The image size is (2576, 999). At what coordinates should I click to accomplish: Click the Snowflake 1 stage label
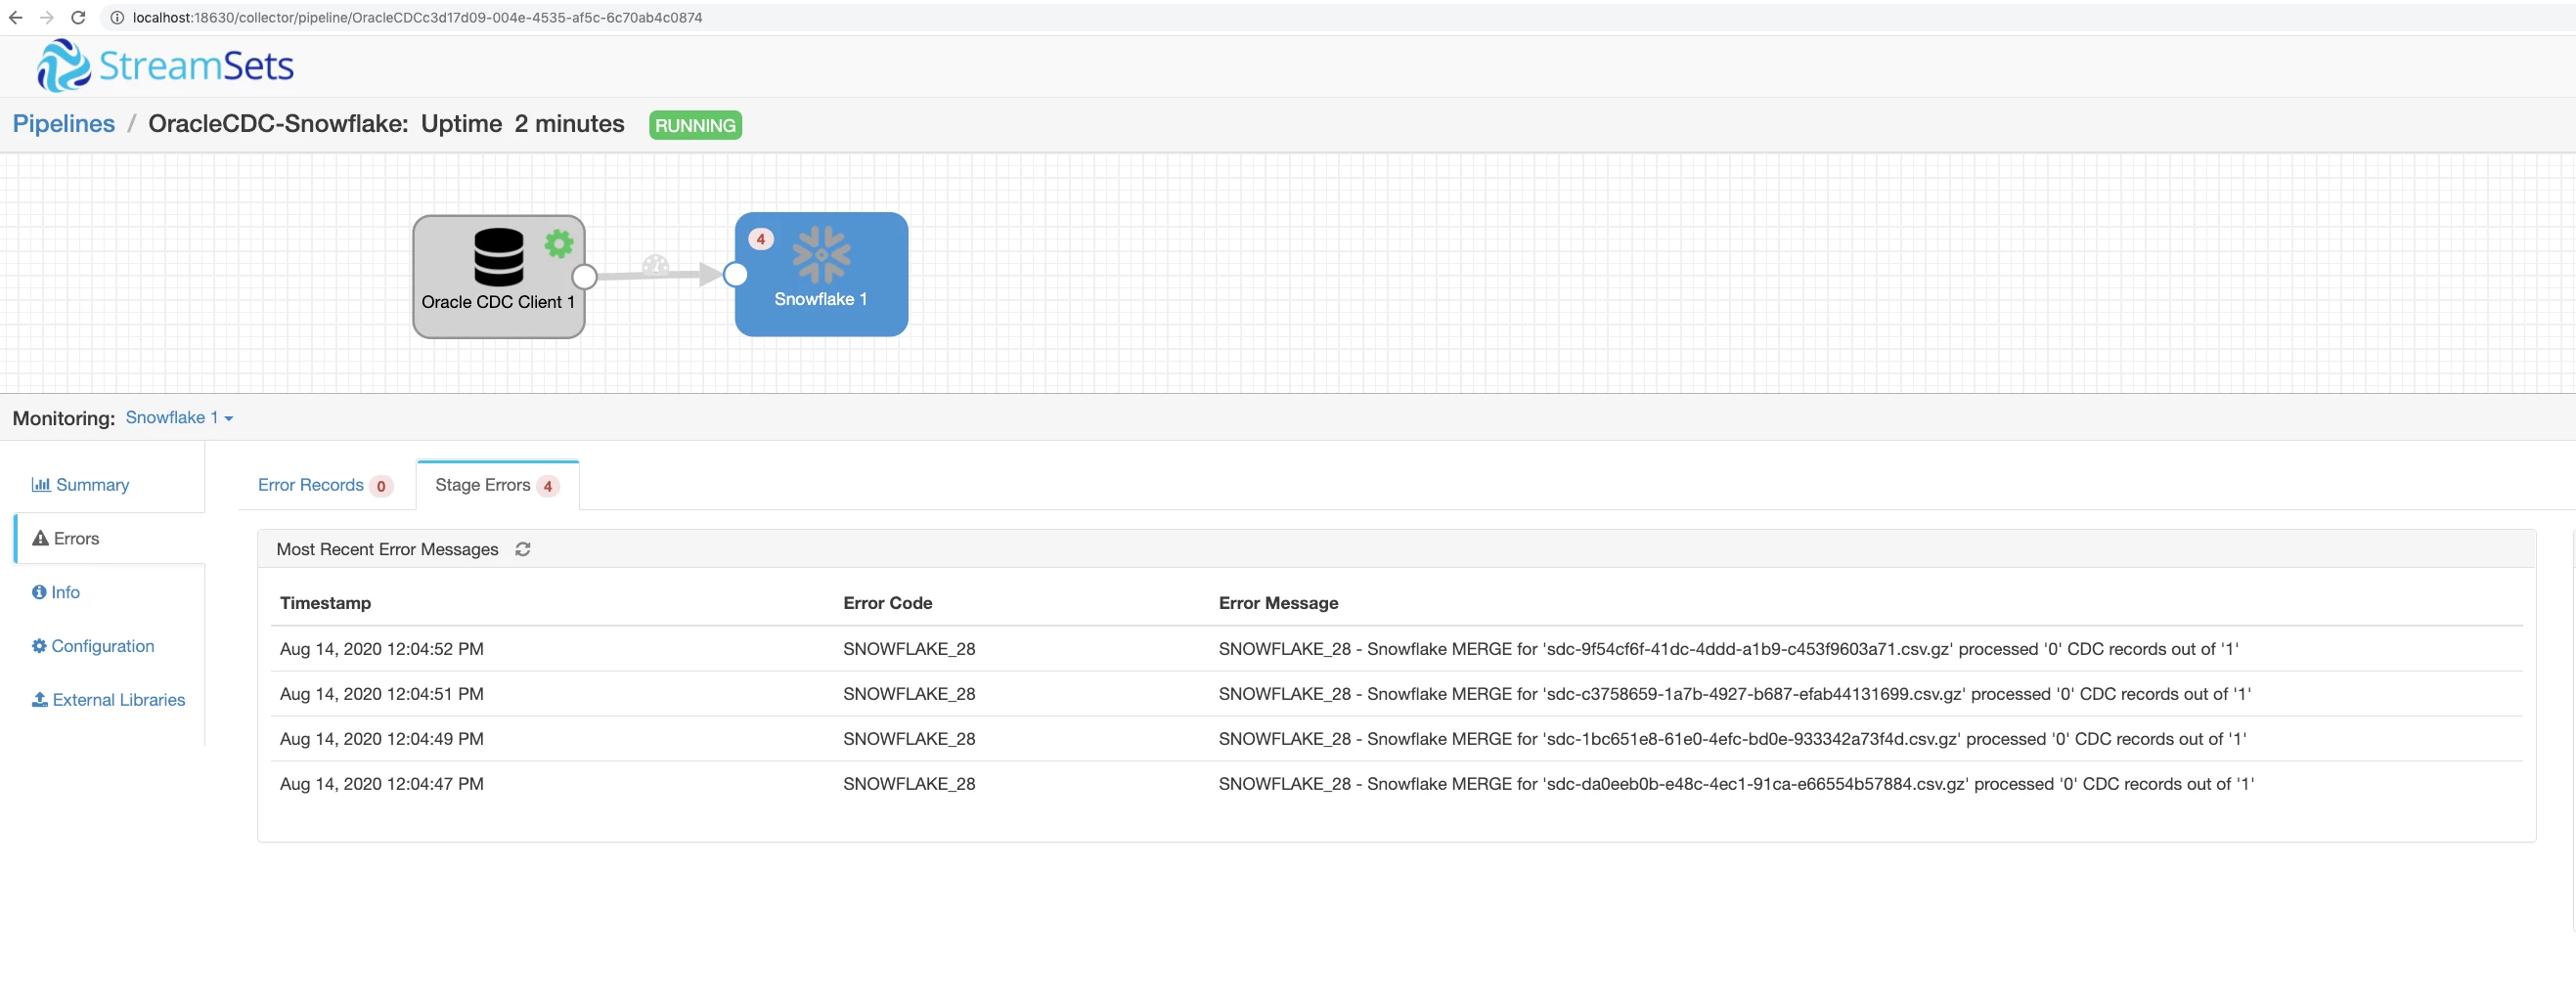820,299
